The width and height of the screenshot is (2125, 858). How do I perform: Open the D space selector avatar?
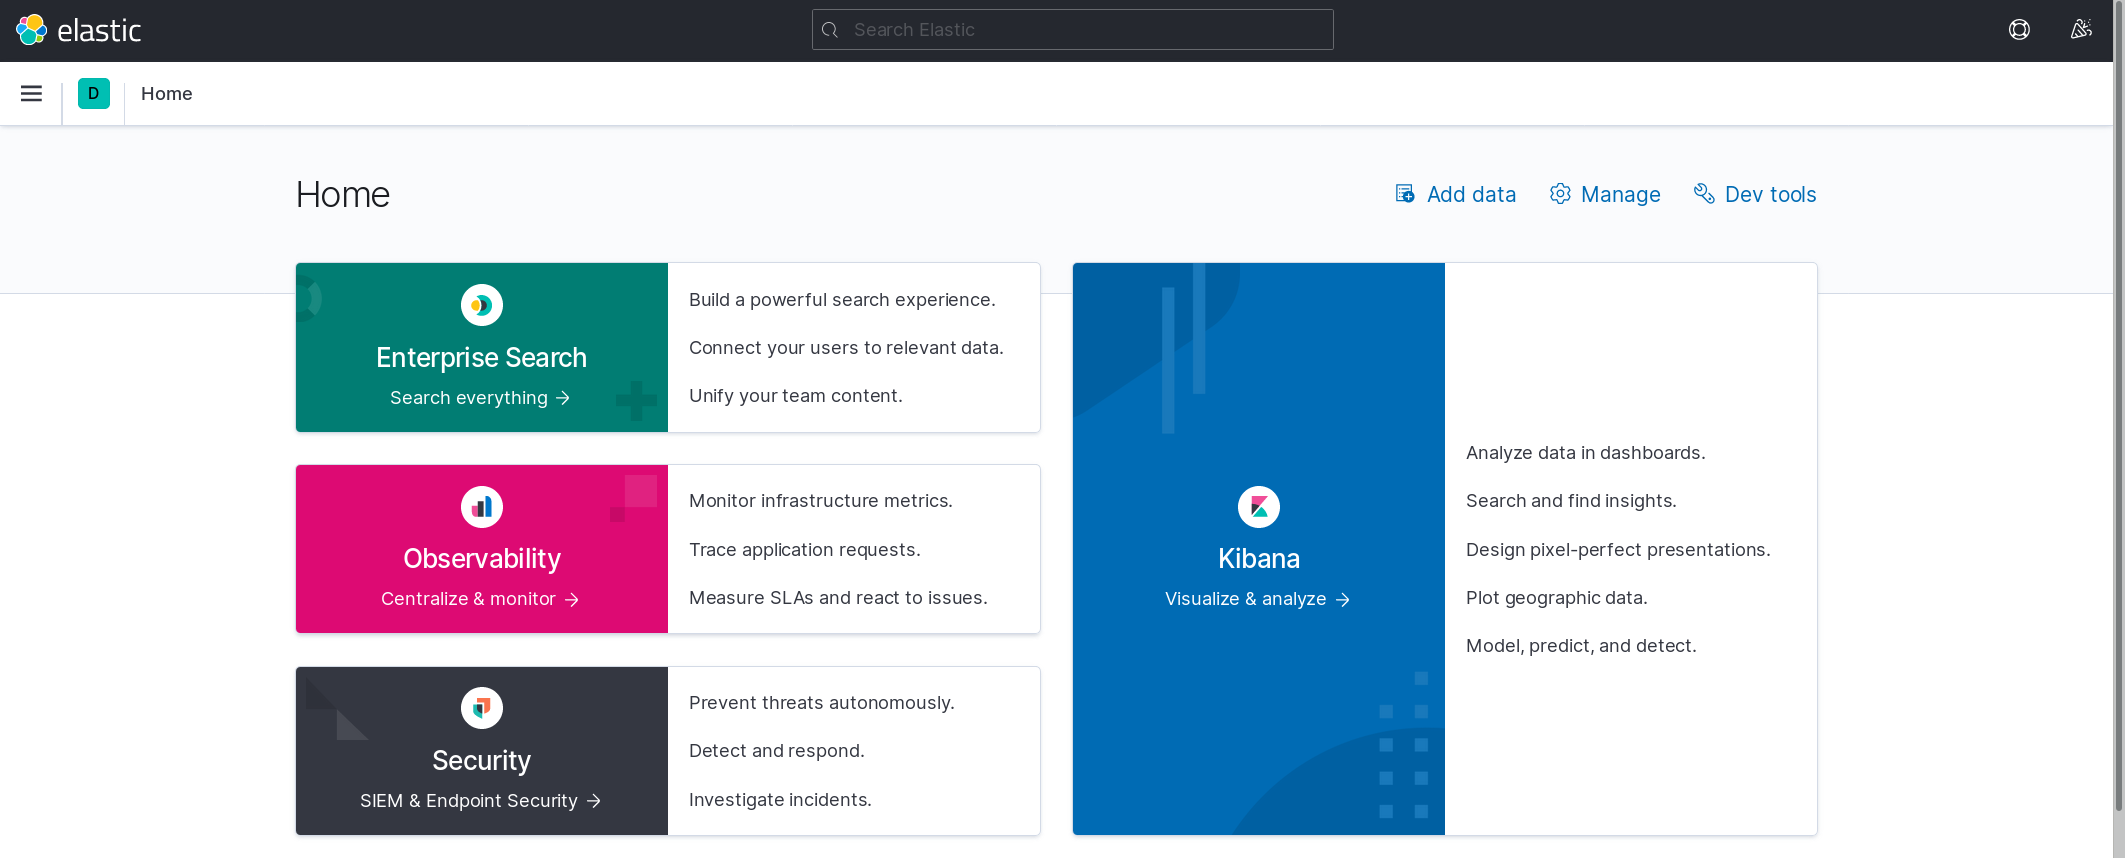tap(94, 93)
